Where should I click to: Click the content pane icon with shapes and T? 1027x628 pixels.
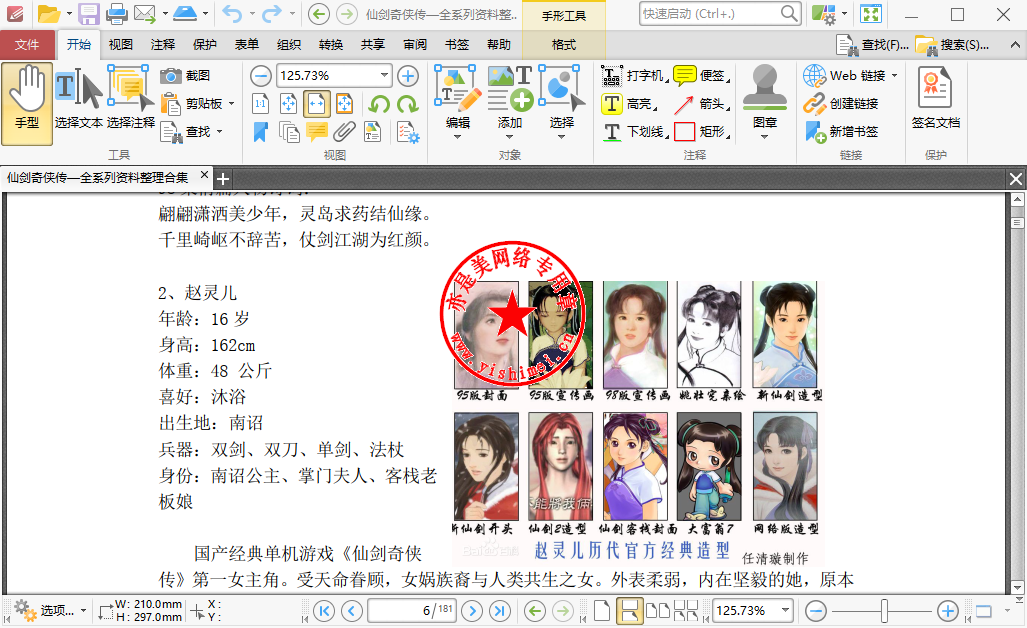point(372,132)
